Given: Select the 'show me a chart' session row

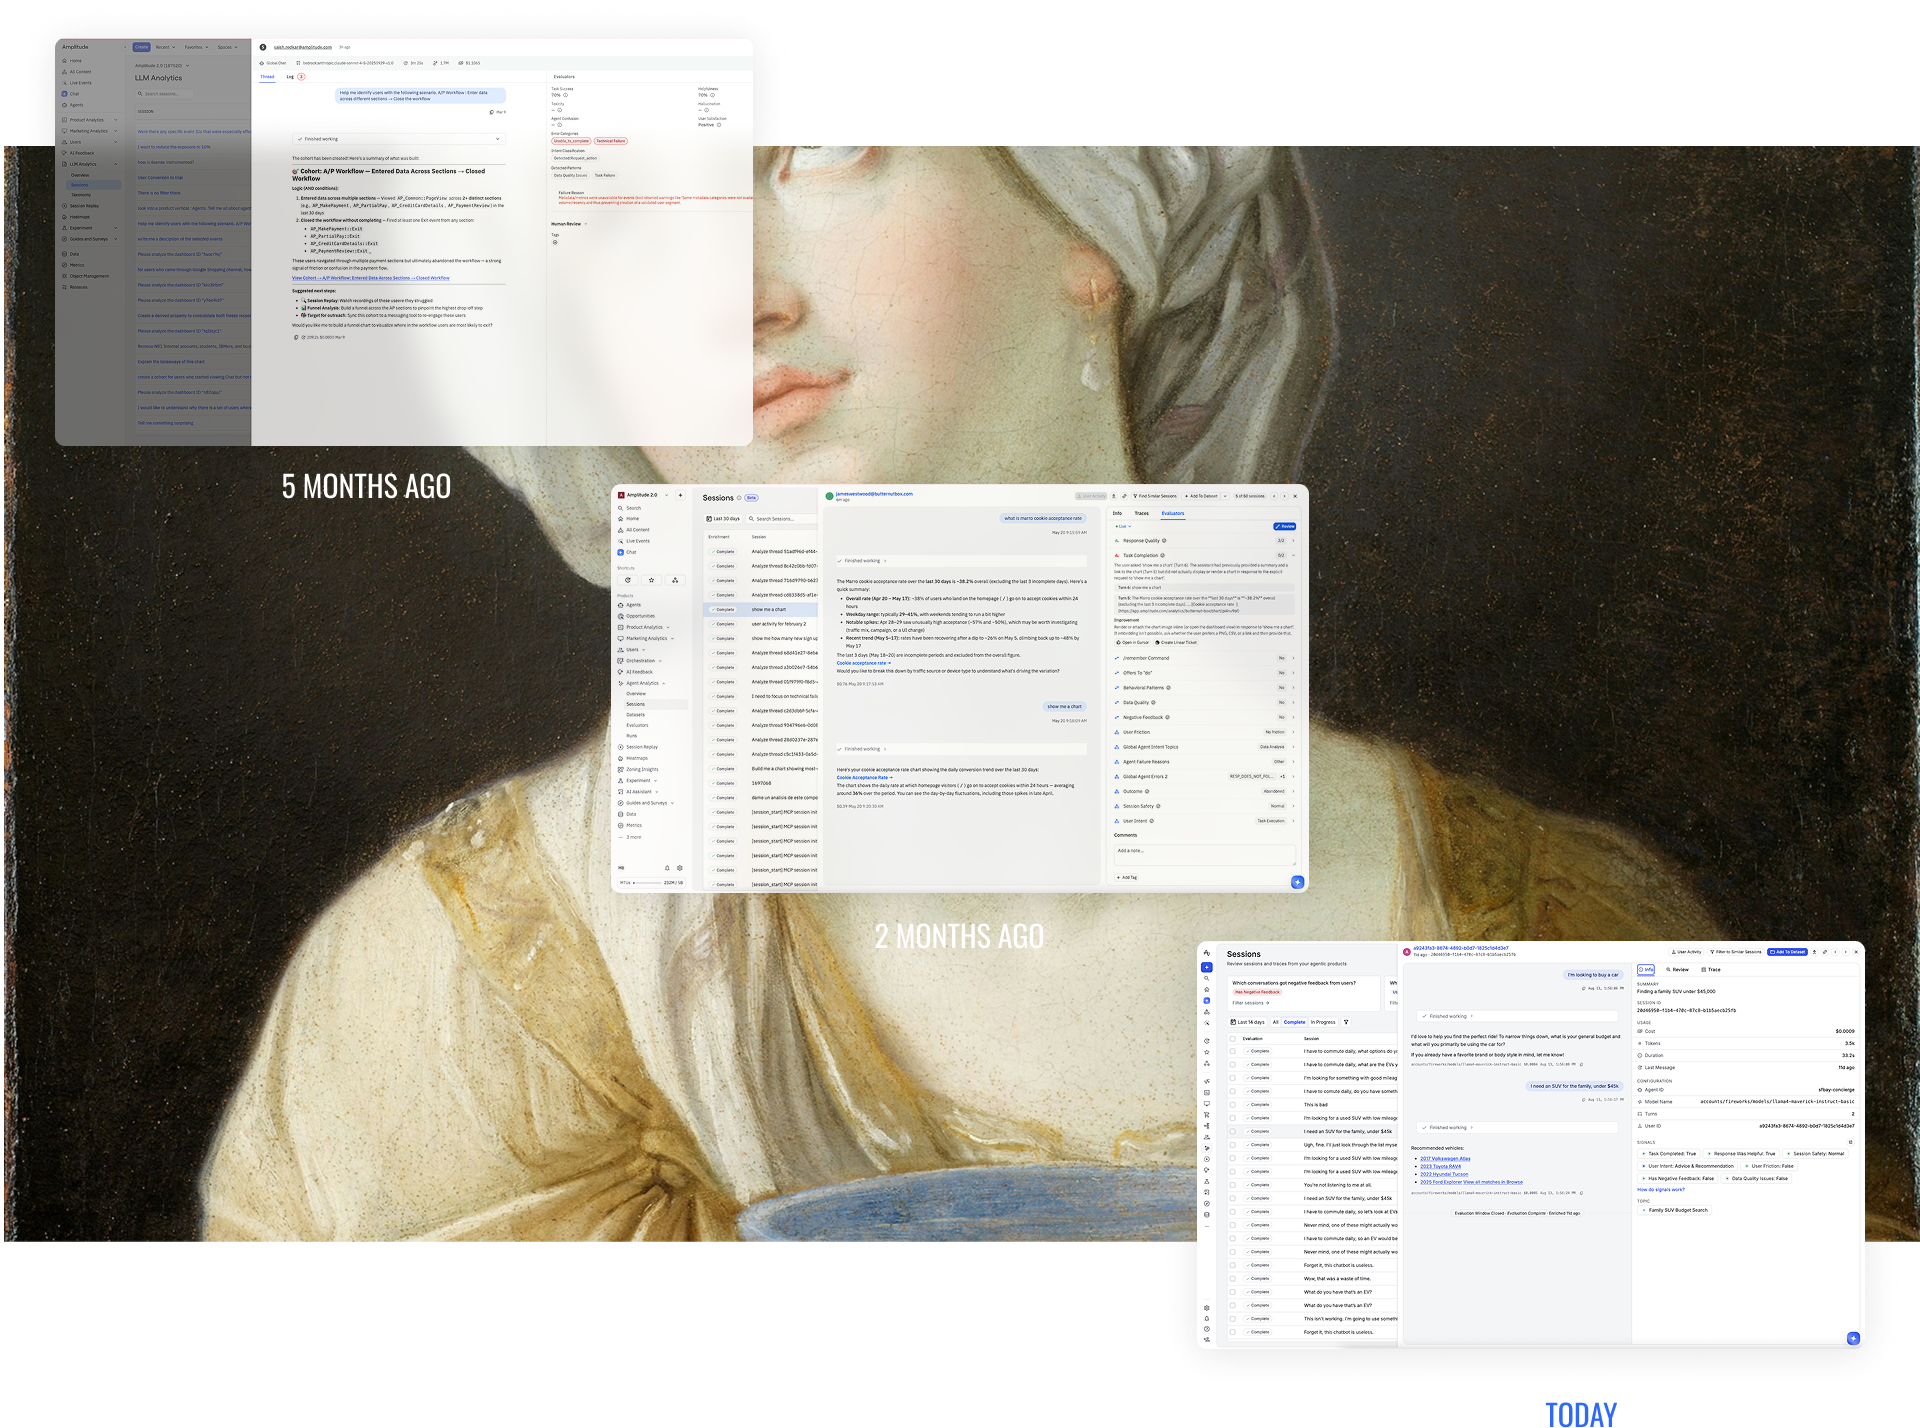Looking at the screenshot, I should [761, 610].
